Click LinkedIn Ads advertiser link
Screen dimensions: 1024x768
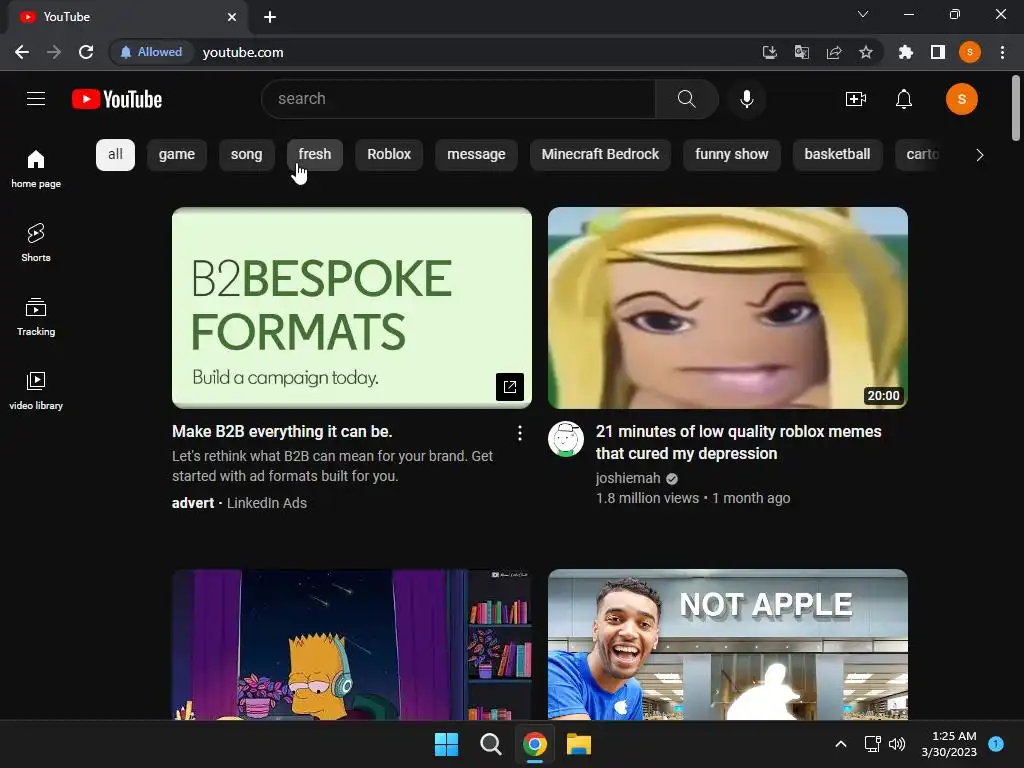tap(266, 504)
